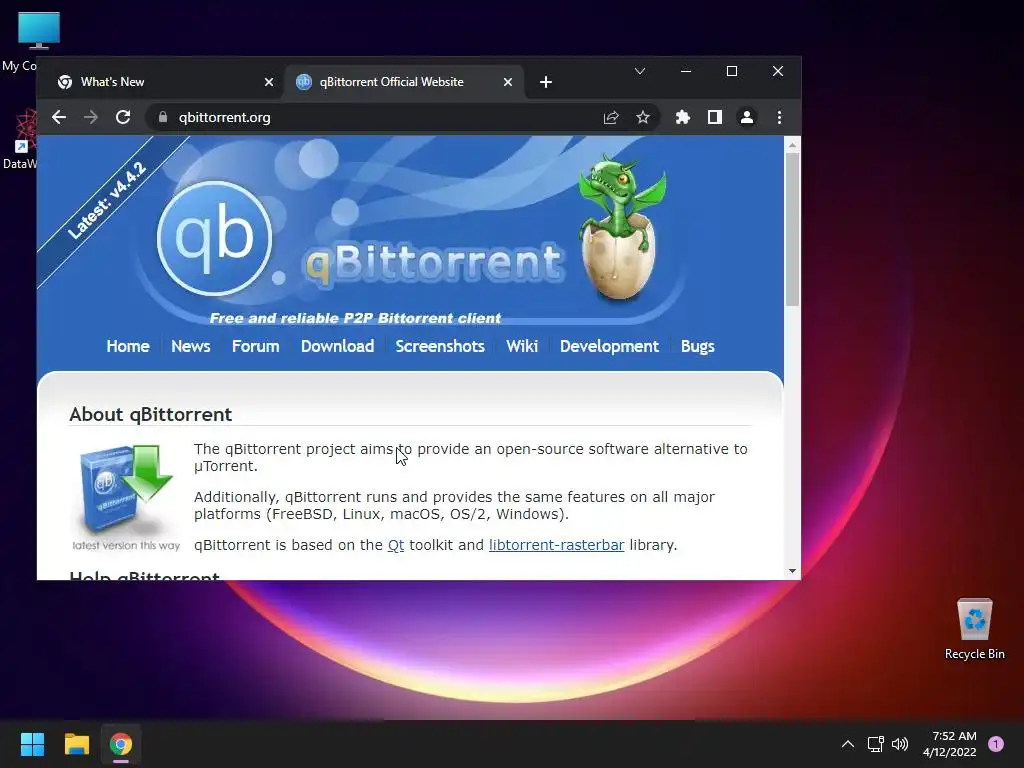1024x768 pixels.
Task: Open the Chrome profile avatar
Action: click(746, 118)
